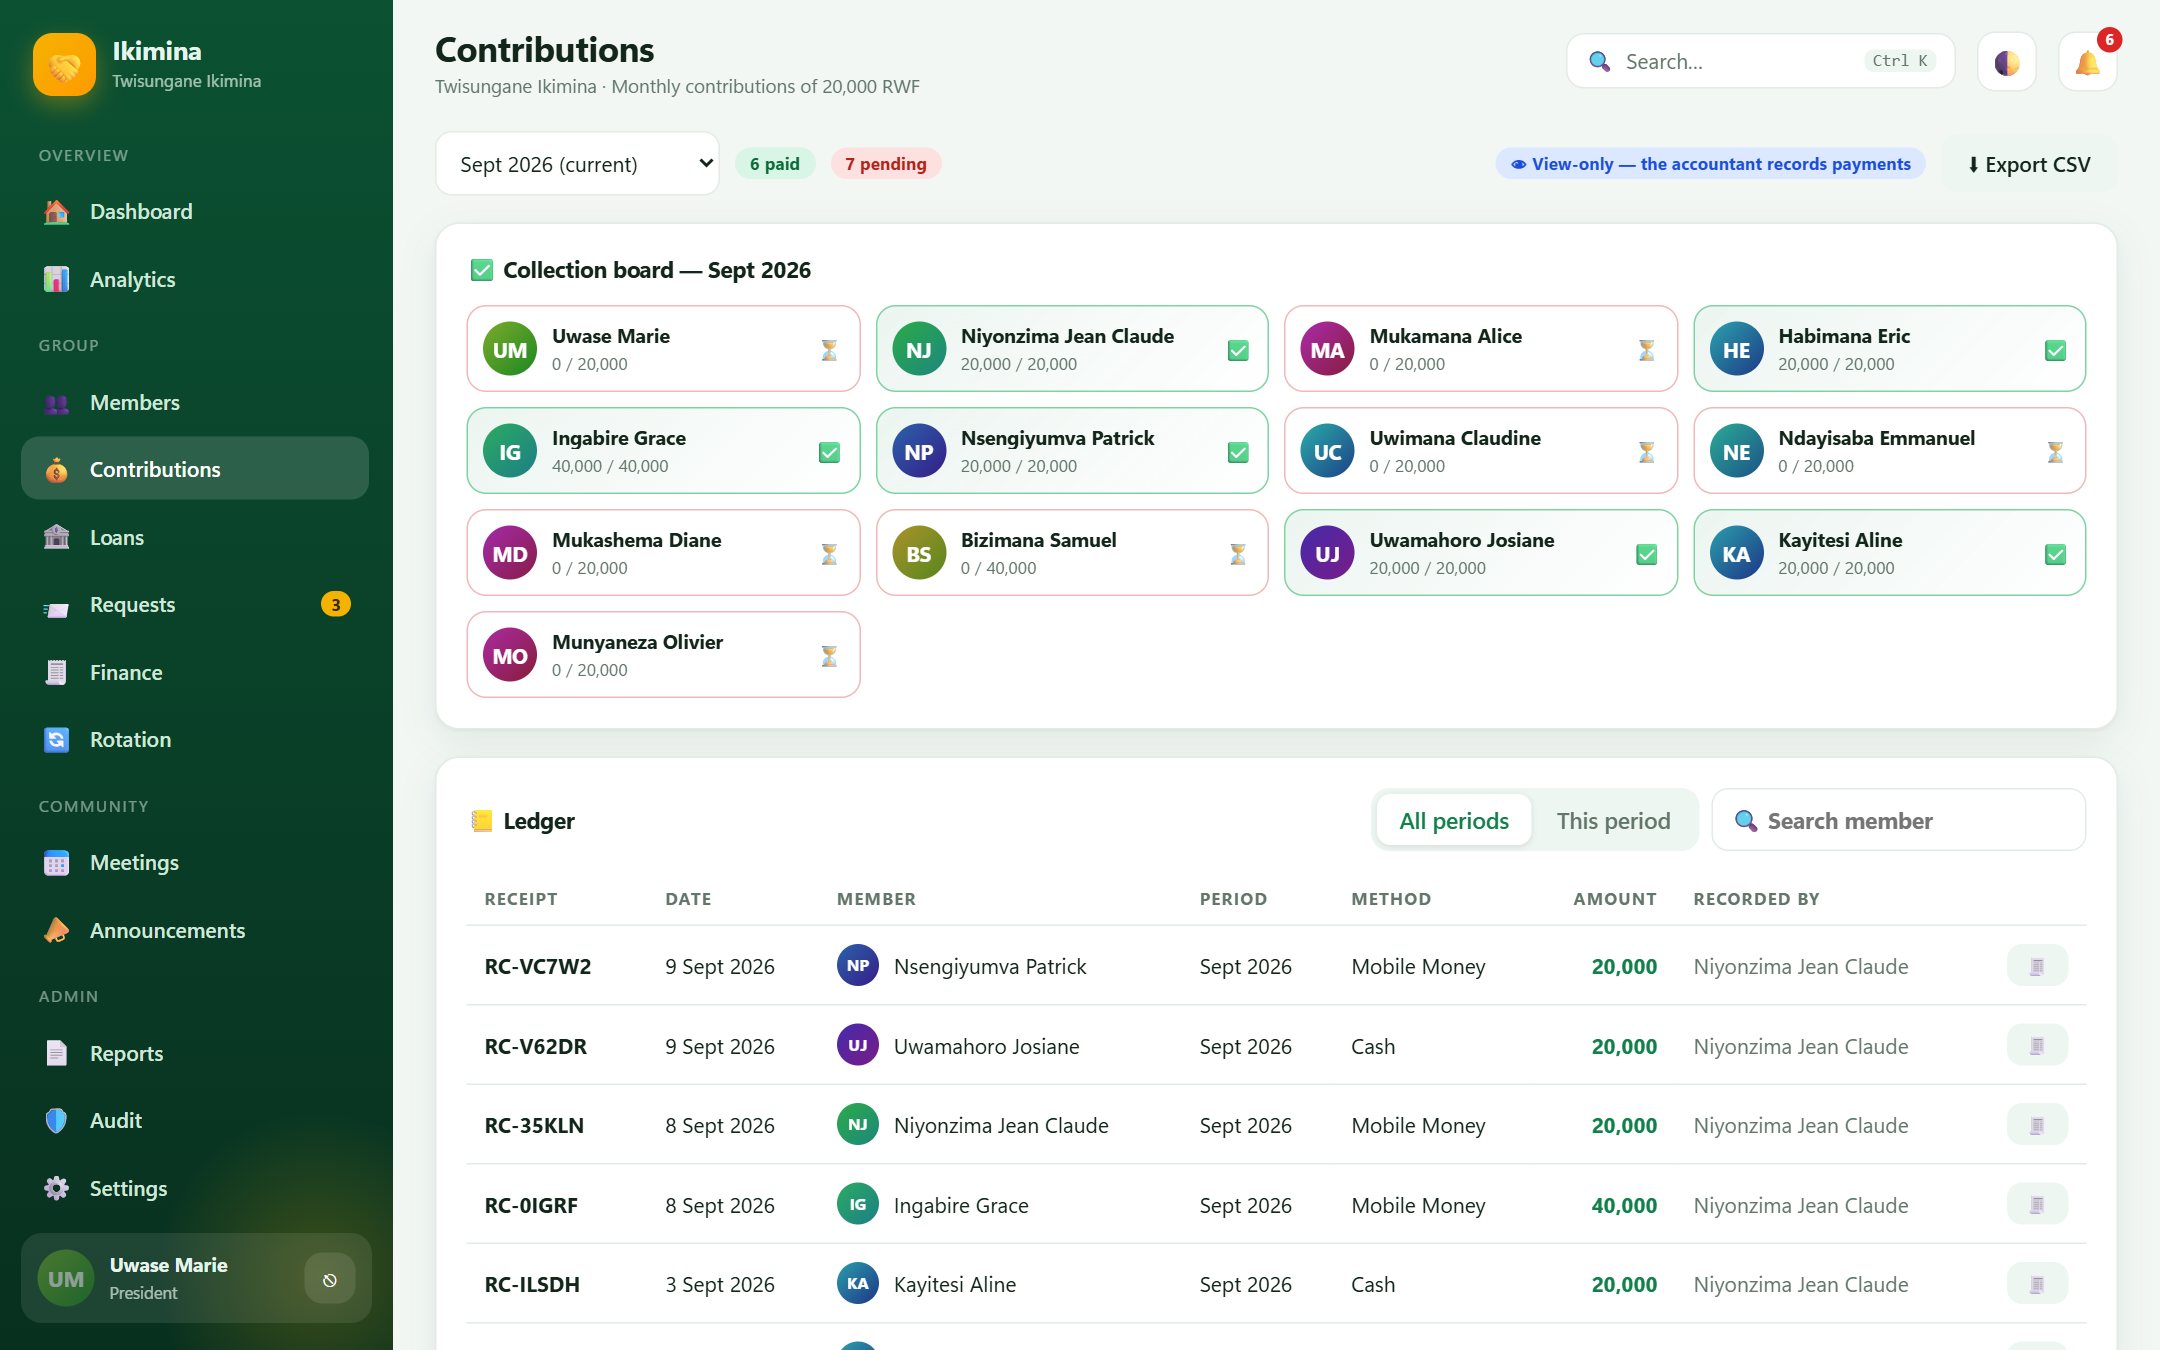Click the Ikimina handshake logo
Image resolution: width=2160 pixels, height=1350 pixels.
click(64, 64)
